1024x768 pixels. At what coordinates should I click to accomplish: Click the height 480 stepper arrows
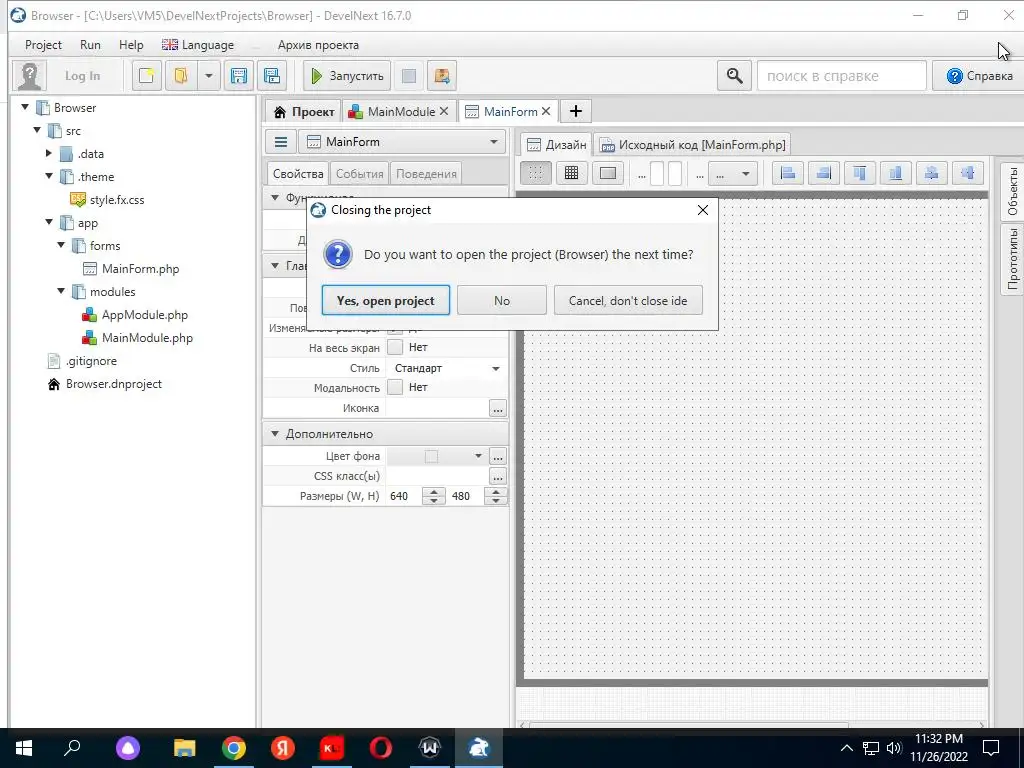496,496
